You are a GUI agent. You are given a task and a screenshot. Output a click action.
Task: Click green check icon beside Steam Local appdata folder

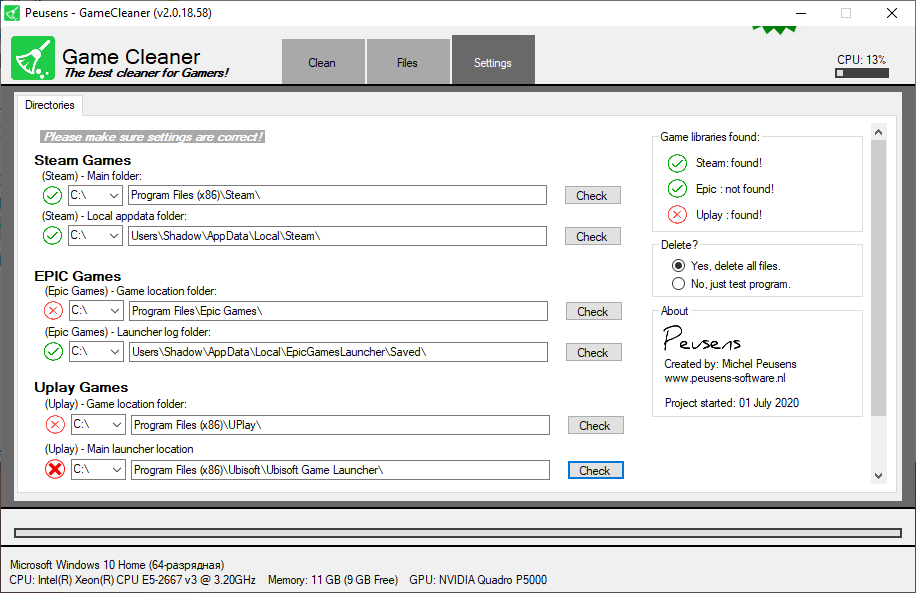pyautogui.click(x=53, y=236)
